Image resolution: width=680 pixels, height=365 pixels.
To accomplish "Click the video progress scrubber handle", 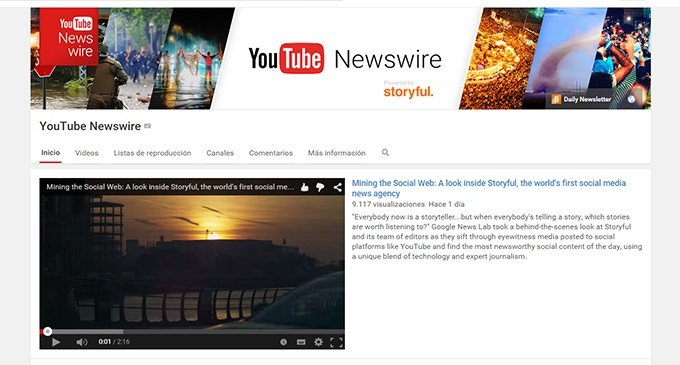I will tap(48, 332).
